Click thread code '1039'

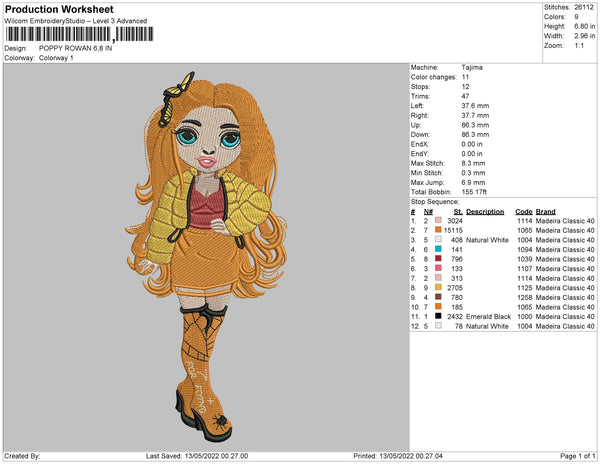click(x=524, y=259)
